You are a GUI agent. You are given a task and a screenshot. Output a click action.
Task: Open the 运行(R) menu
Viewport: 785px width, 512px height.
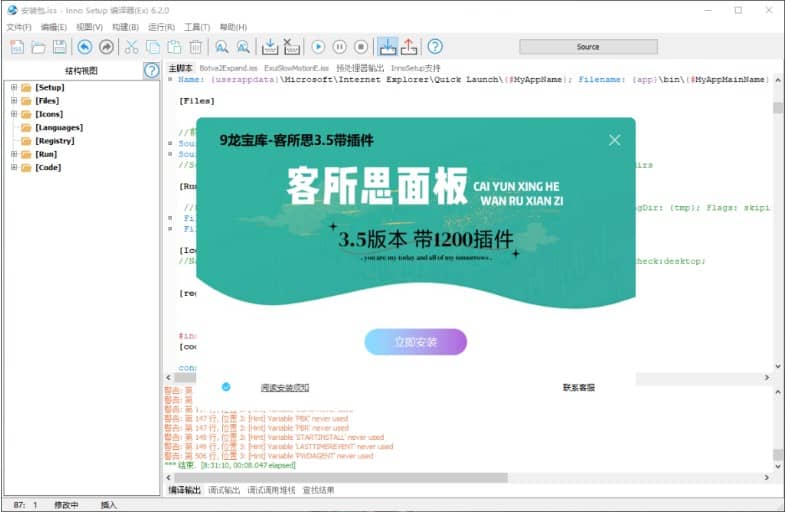tap(161, 27)
